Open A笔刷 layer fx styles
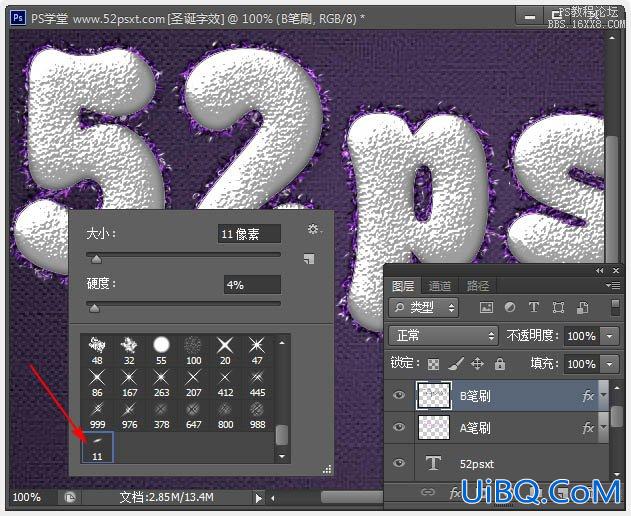Viewport: 631px width, 516px height. [588, 427]
